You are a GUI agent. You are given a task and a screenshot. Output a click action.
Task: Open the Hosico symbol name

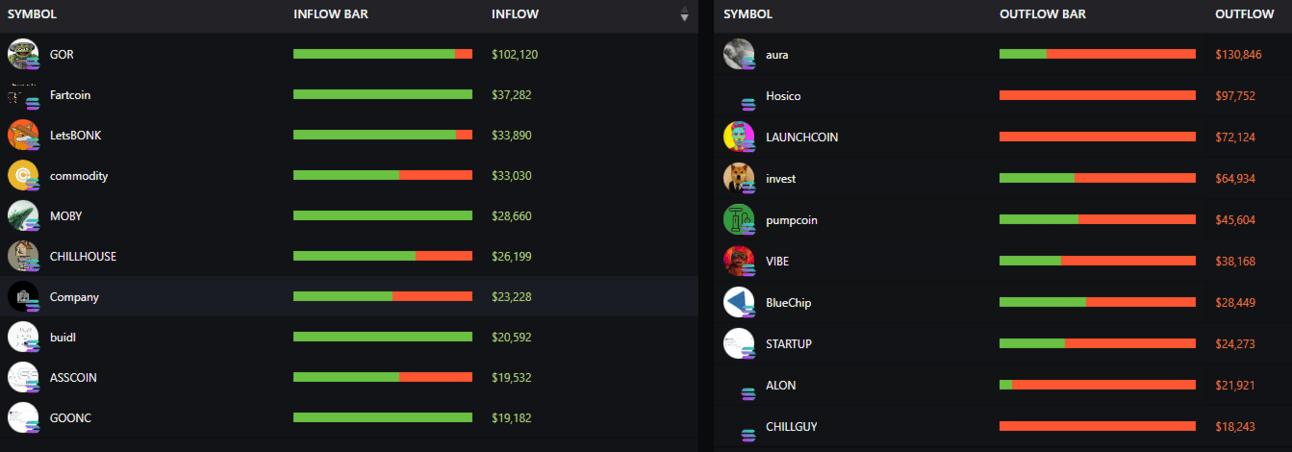pos(783,96)
